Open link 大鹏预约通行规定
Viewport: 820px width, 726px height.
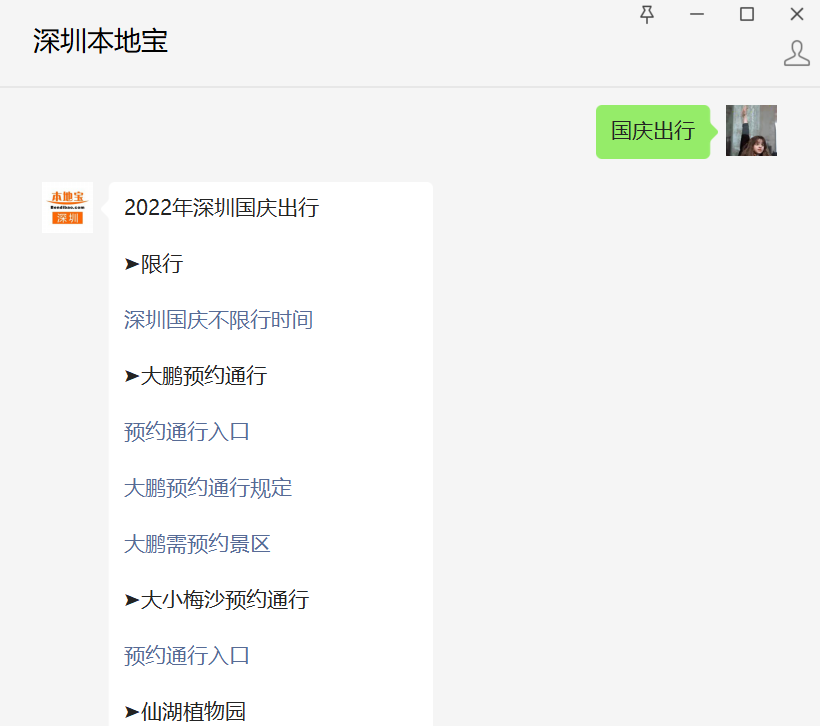coord(208,488)
